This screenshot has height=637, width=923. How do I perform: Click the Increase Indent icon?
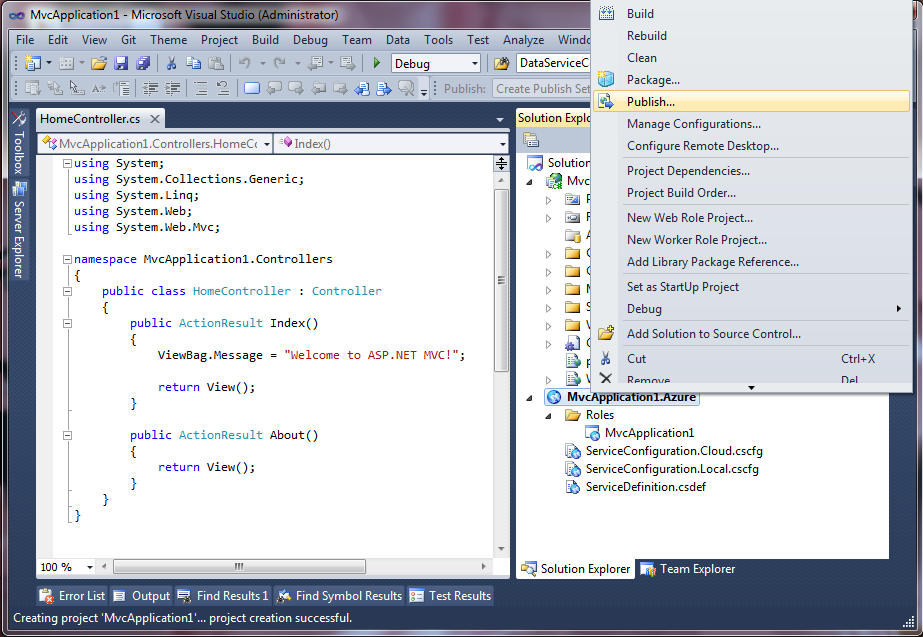pyautogui.click(x=172, y=89)
